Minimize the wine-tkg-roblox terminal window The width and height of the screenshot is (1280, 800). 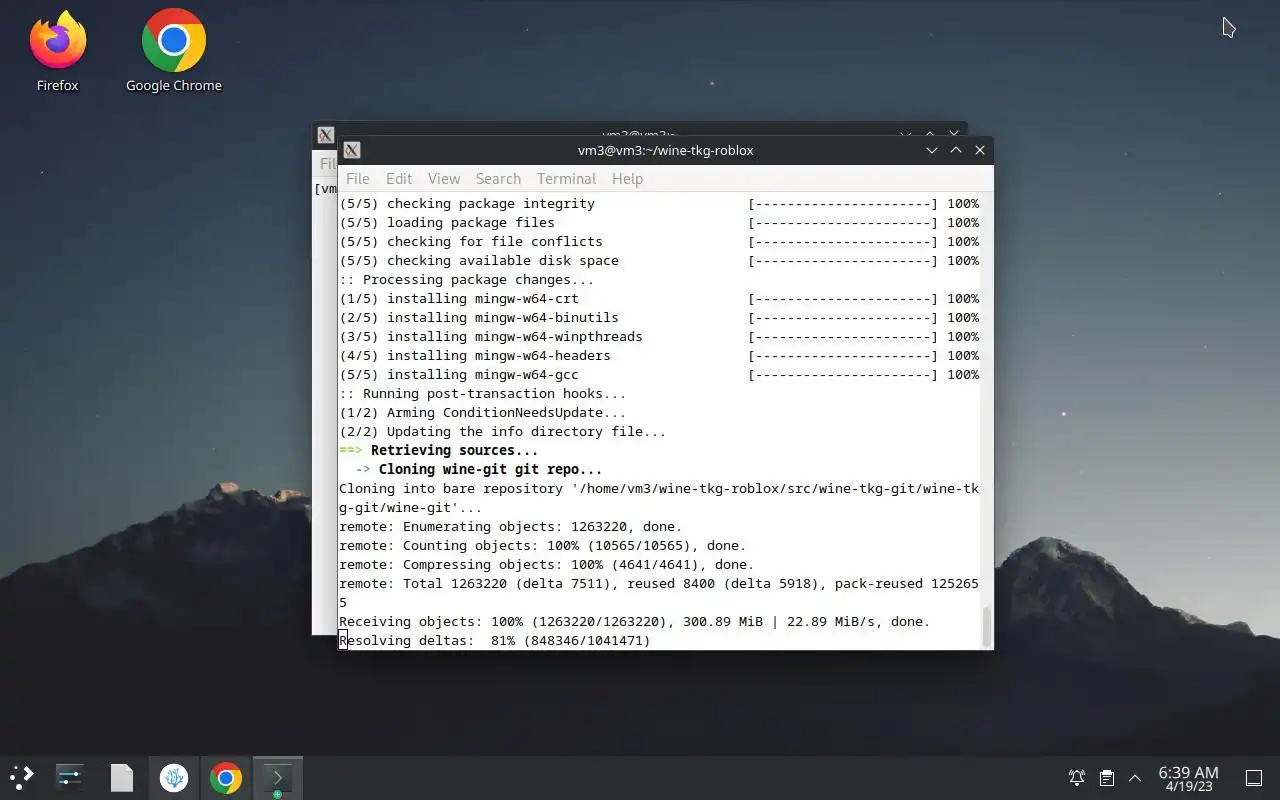(x=931, y=150)
